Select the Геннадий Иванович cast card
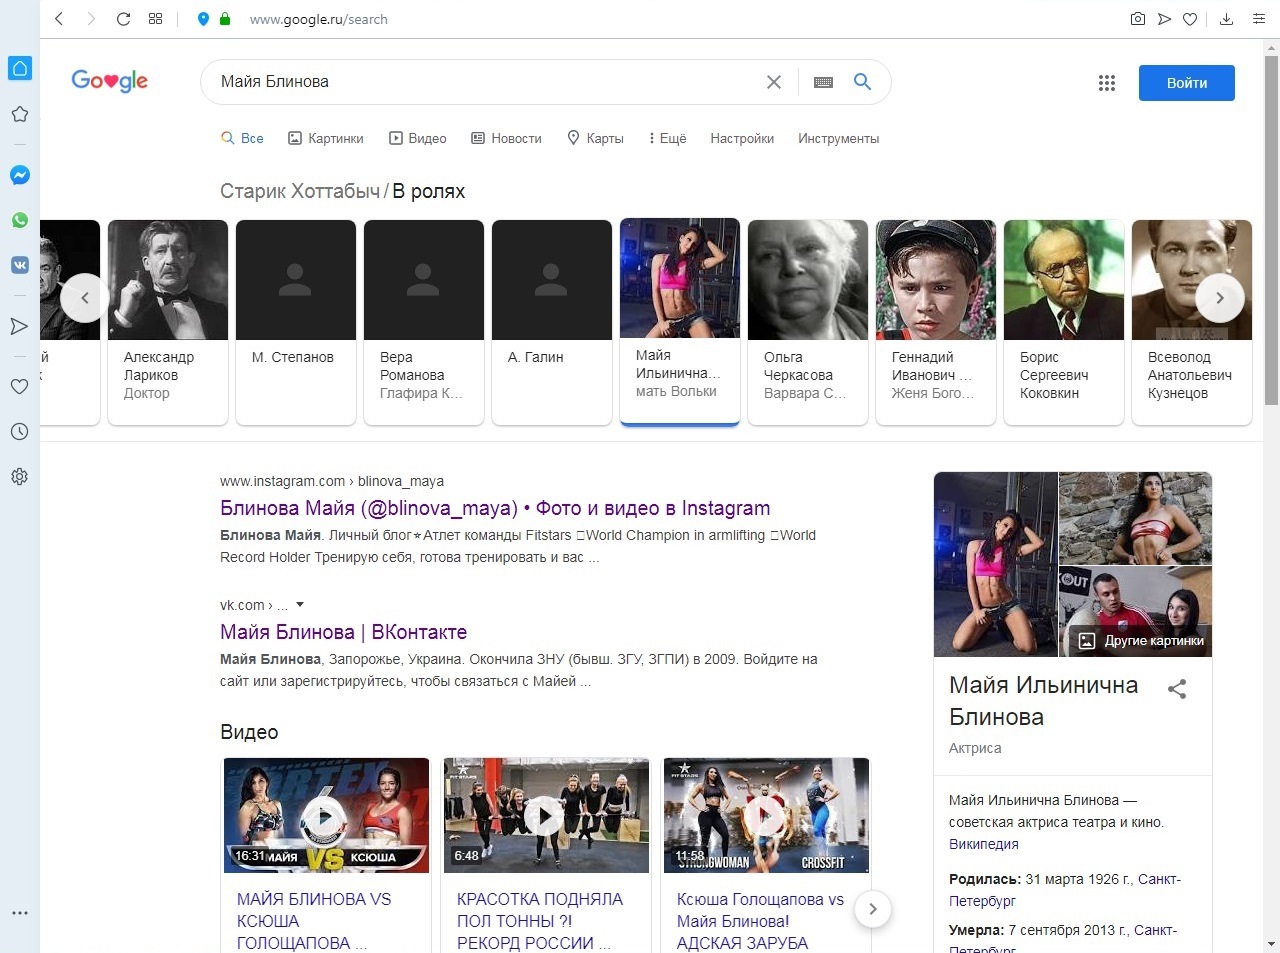 click(x=936, y=322)
